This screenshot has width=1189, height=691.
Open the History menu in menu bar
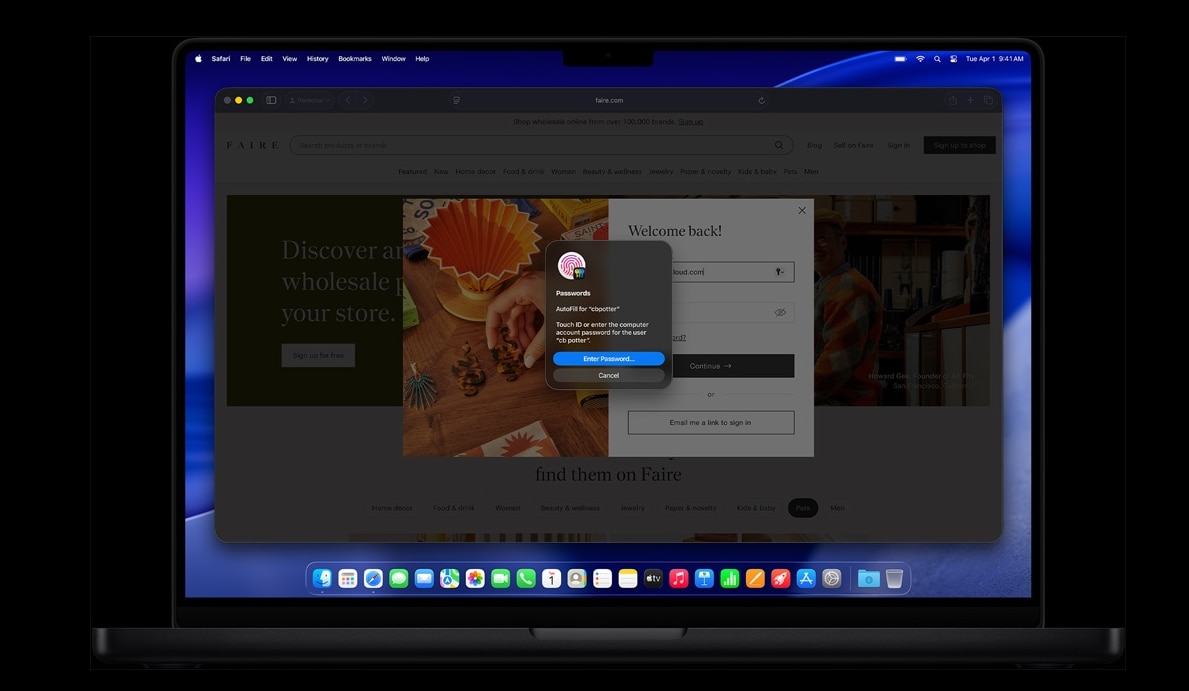[x=317, y=59]
